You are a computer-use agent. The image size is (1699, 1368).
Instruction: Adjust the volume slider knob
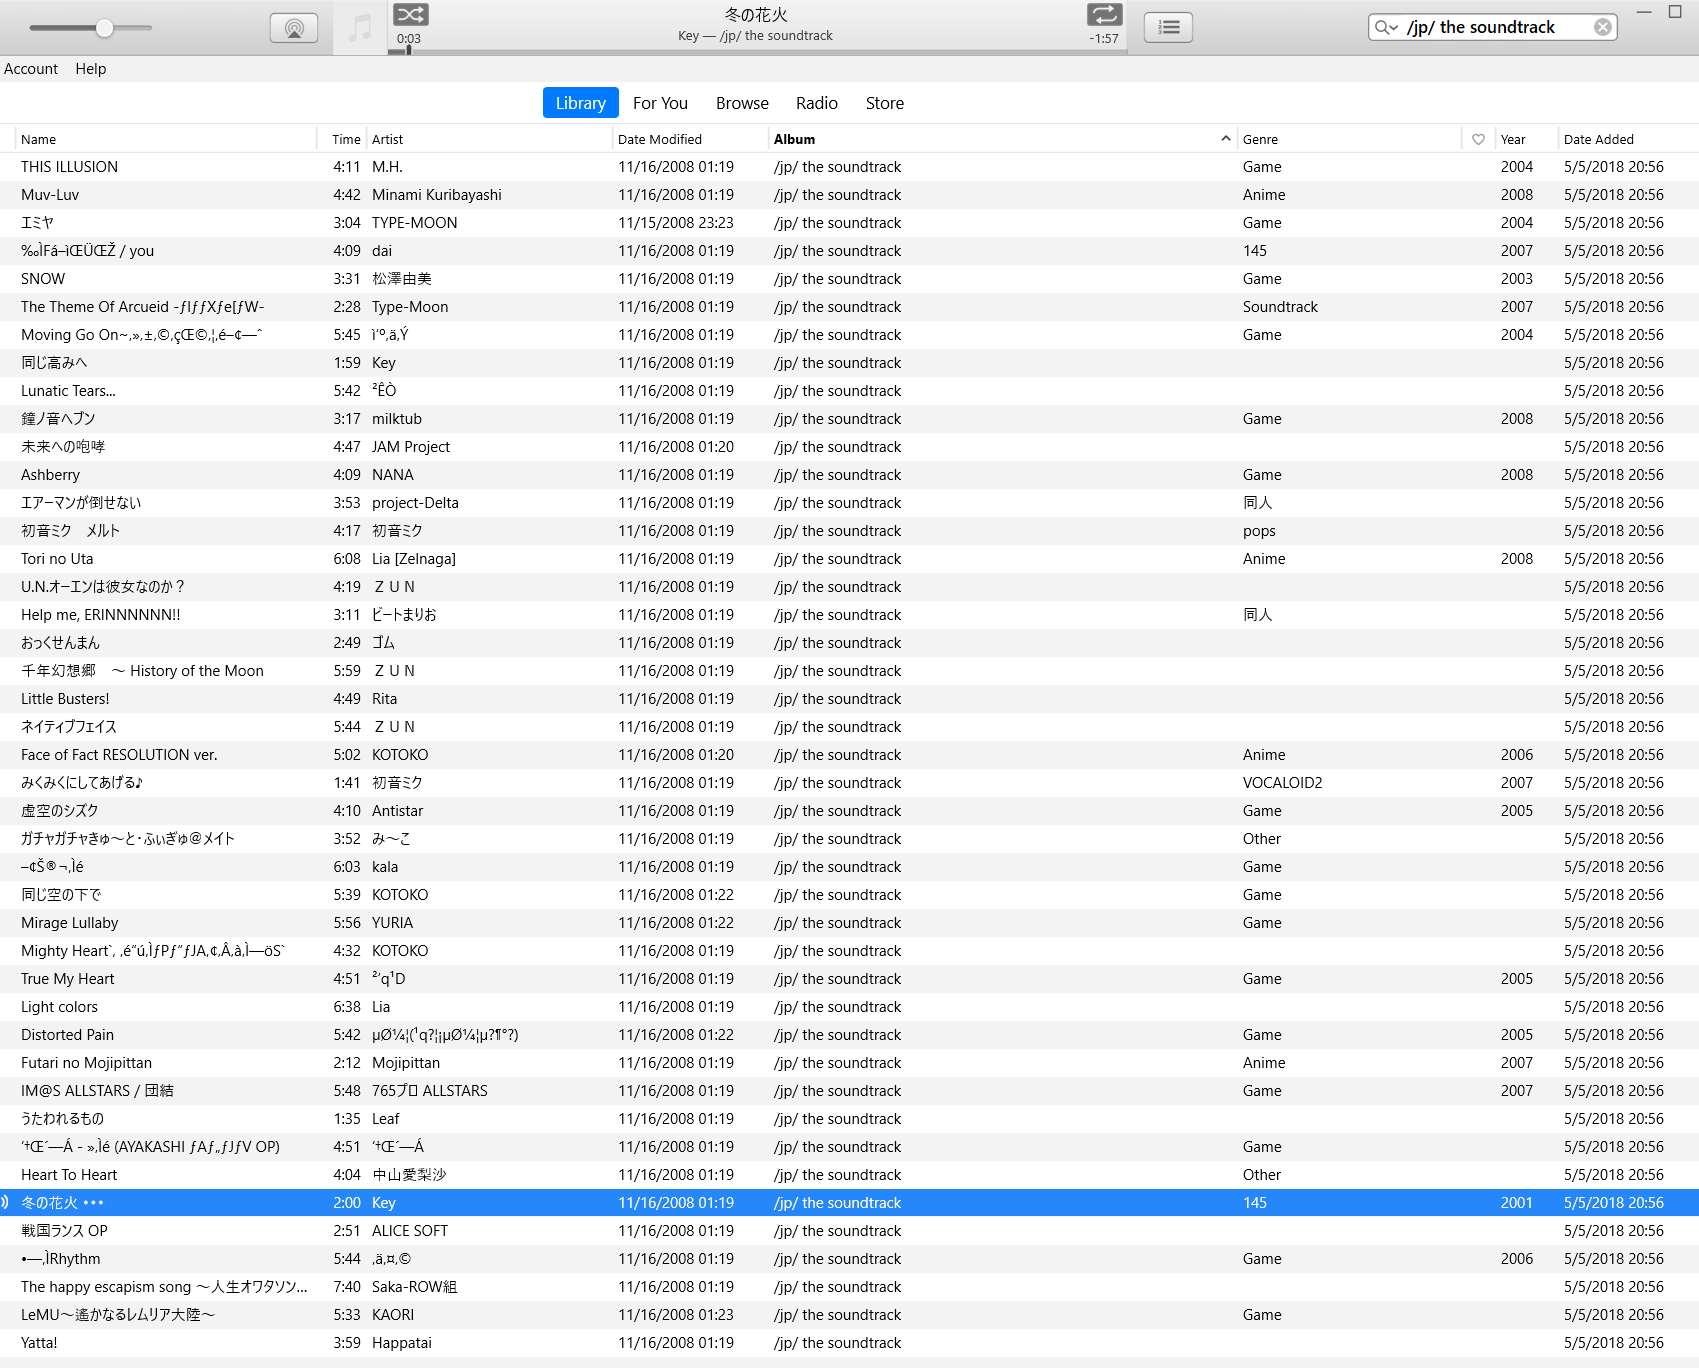click(x=105, y=28)
